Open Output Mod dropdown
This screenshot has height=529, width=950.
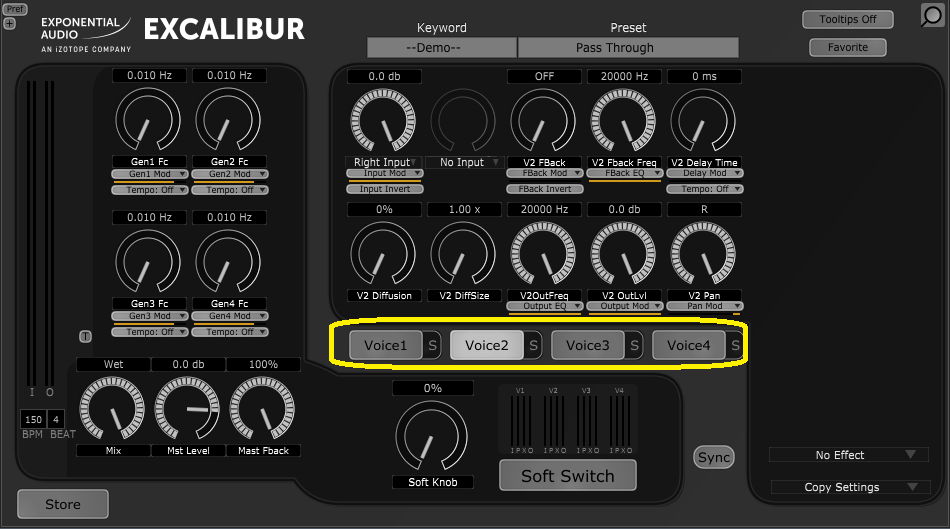625,307
